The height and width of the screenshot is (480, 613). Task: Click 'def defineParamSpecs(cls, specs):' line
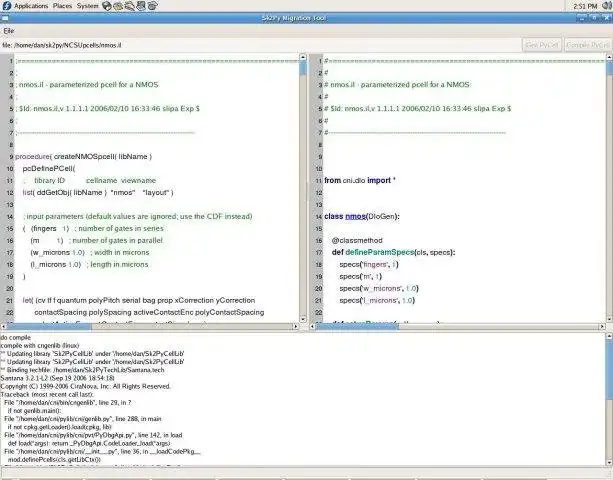(x=393, y=253)
